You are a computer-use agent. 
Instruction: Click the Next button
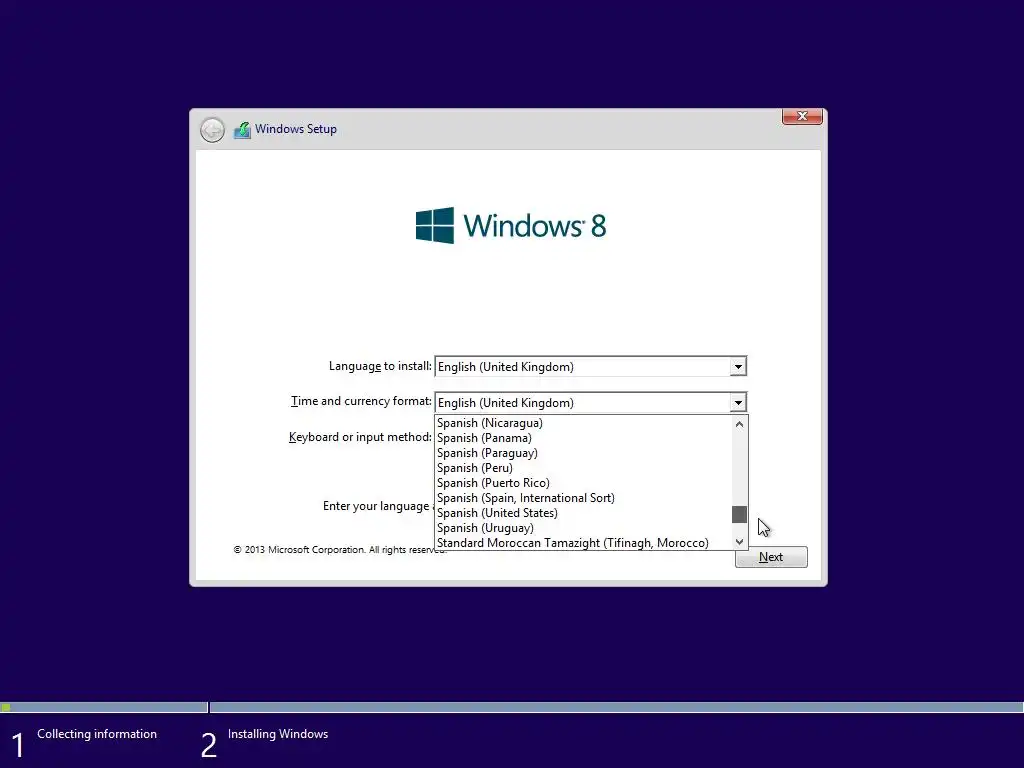click(771, 557)
